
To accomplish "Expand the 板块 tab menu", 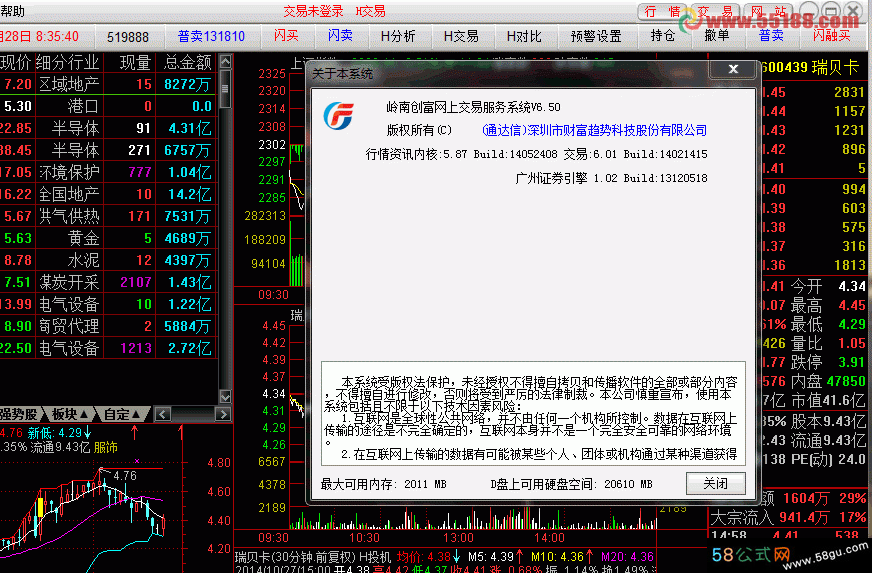I will (70, 414).
